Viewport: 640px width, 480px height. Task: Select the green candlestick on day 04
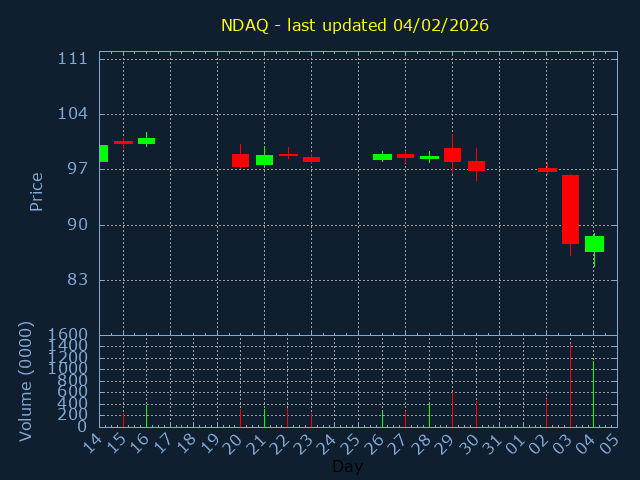pyautogui.click(x=594, y=244)
